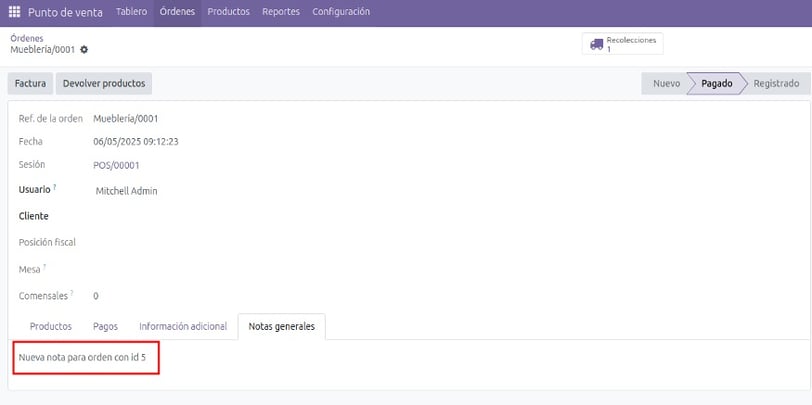Click the note text 'Nueva nota para orden con id 5'
Screen dimensions: 812x405
(x=82, y=357)
